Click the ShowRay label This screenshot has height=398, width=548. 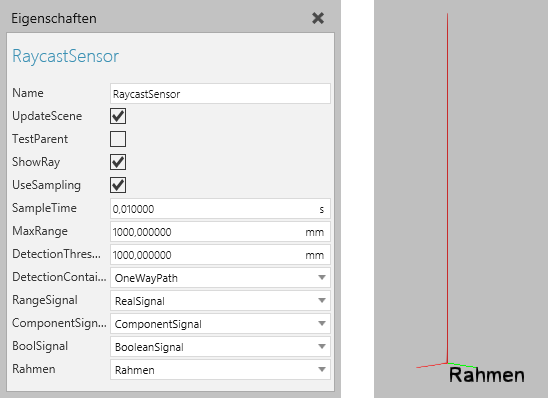coord(36,162)
